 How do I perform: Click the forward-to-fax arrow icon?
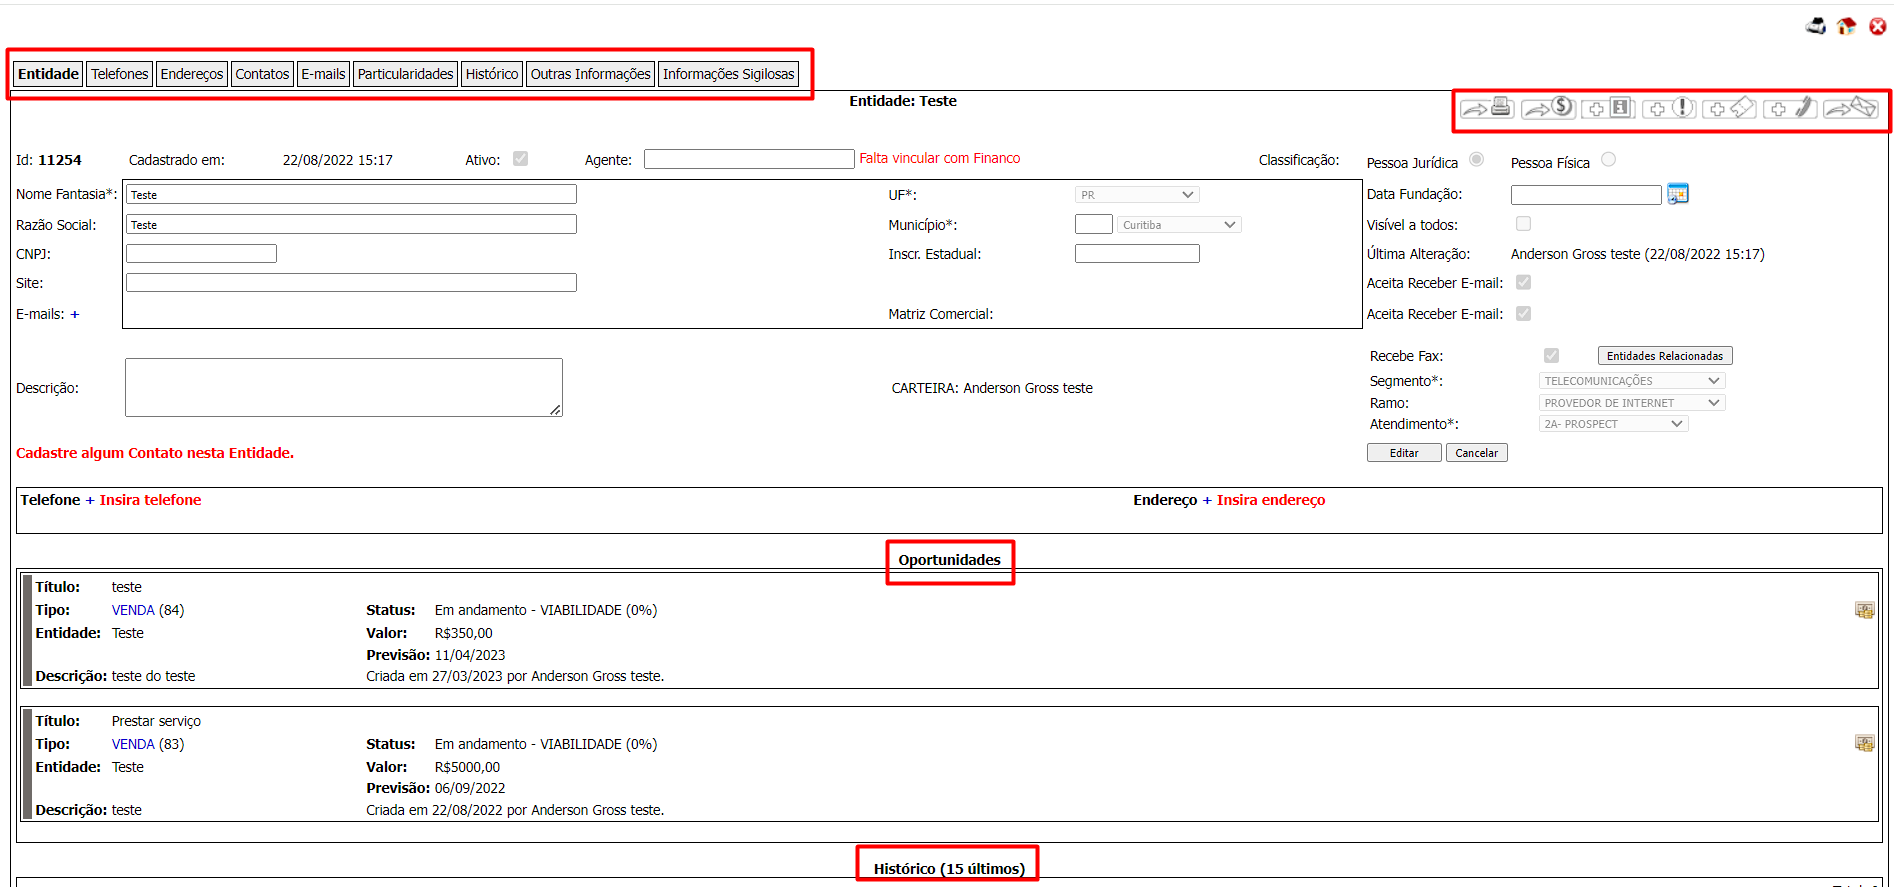(x=1486, y=108)
